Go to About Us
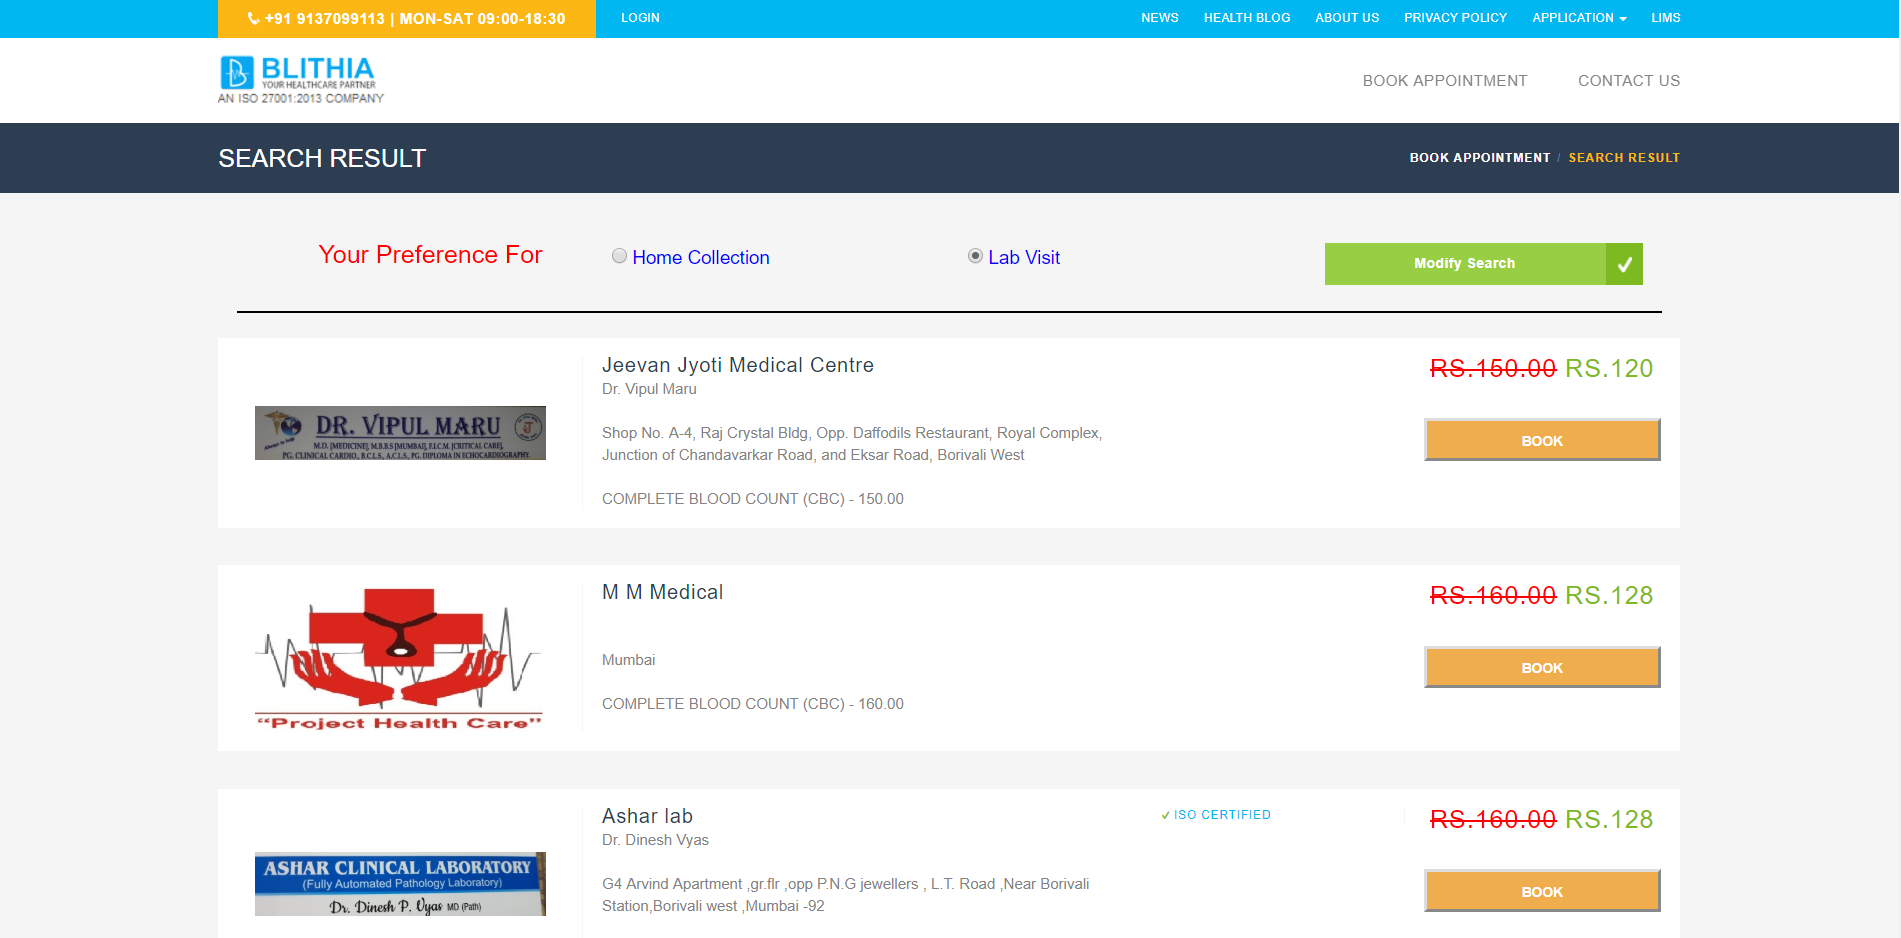 [x=1346, y=18]
